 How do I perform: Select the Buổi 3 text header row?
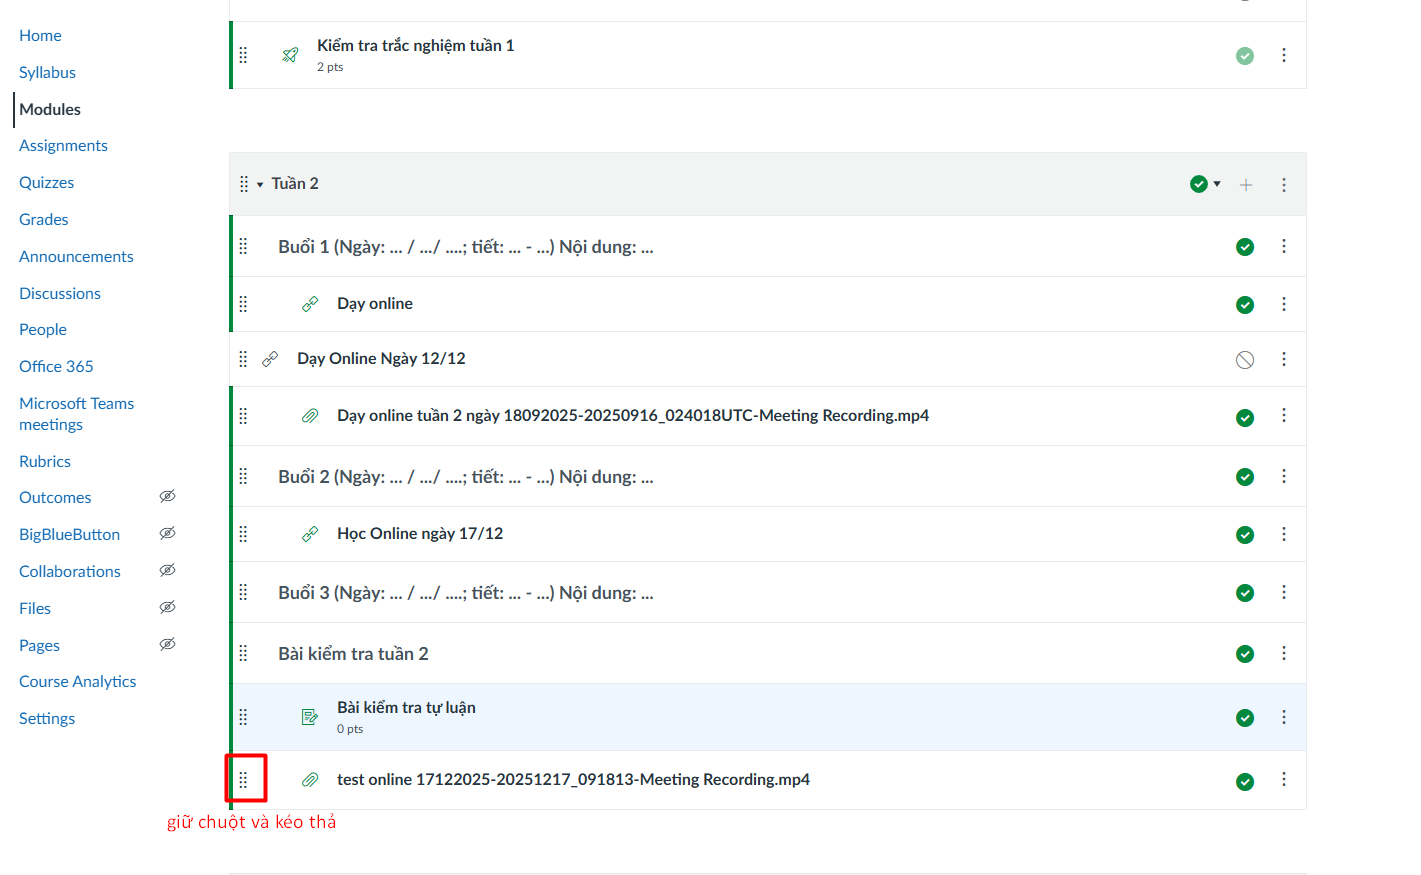(465, 593)
